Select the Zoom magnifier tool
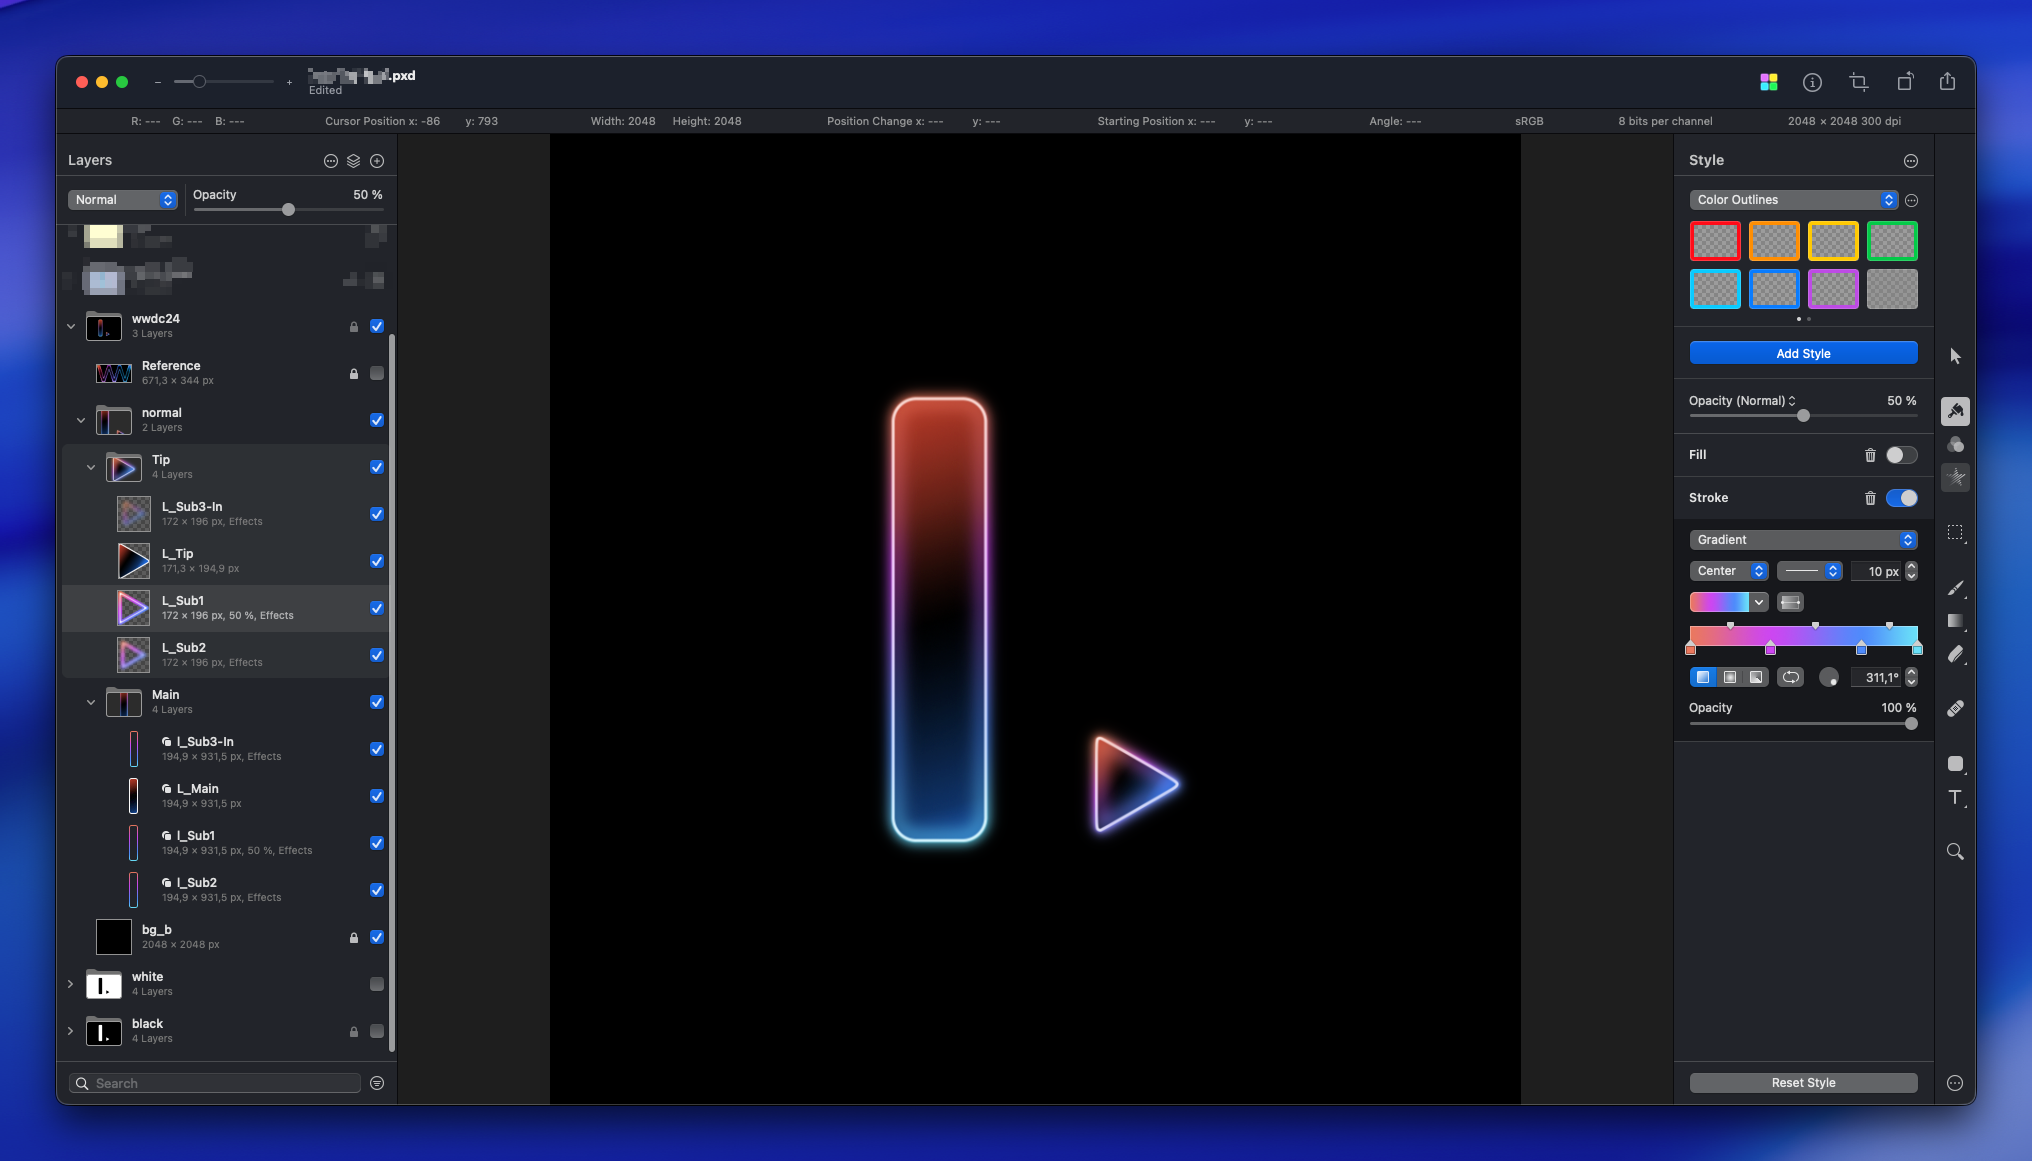 (1955, 852)
